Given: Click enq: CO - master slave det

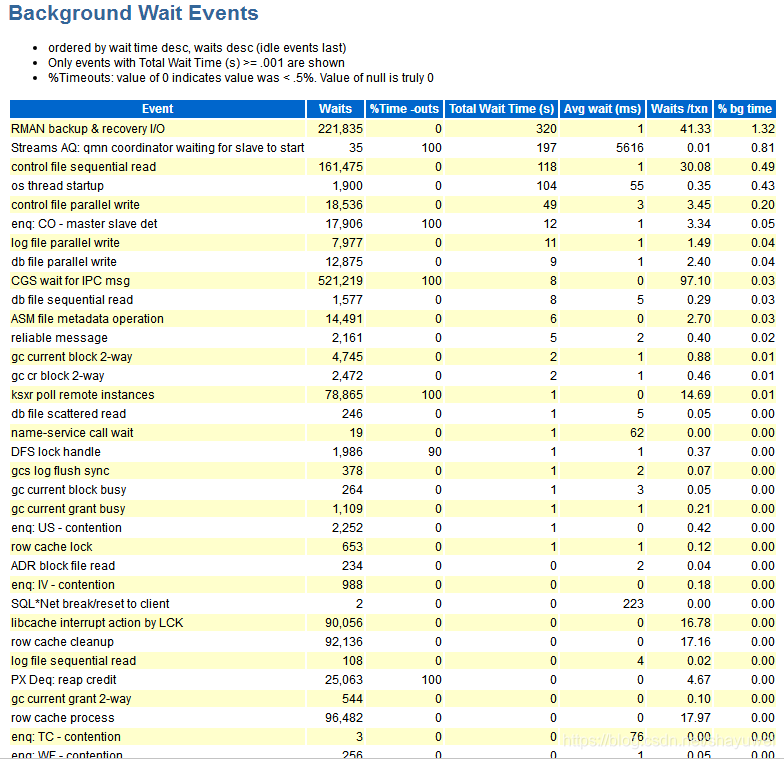Looking at the screenshot, I should point(84,224).
